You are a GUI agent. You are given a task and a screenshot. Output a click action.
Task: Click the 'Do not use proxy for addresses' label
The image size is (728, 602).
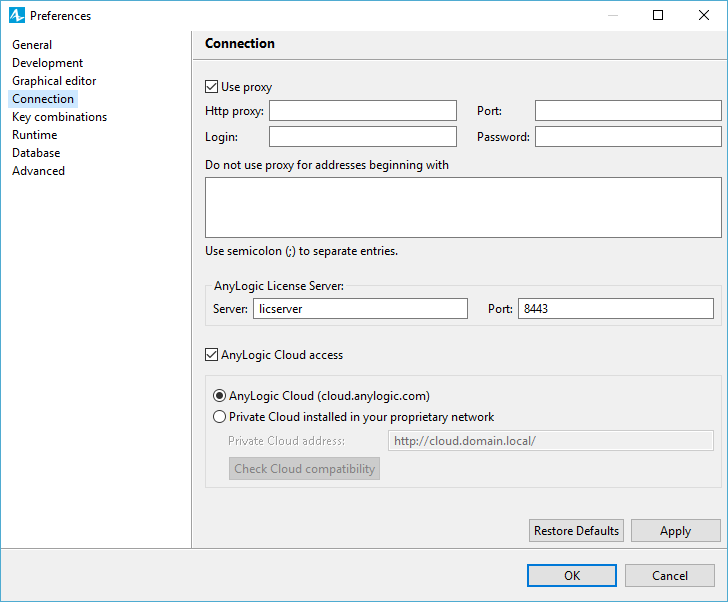327,165
